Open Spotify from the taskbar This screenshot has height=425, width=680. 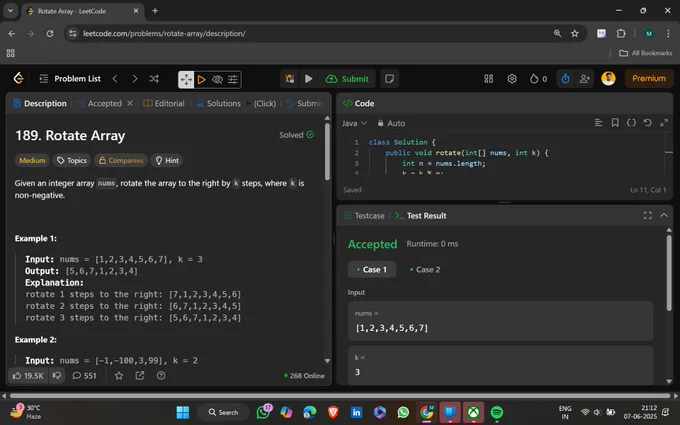click(x=497, y=412)
